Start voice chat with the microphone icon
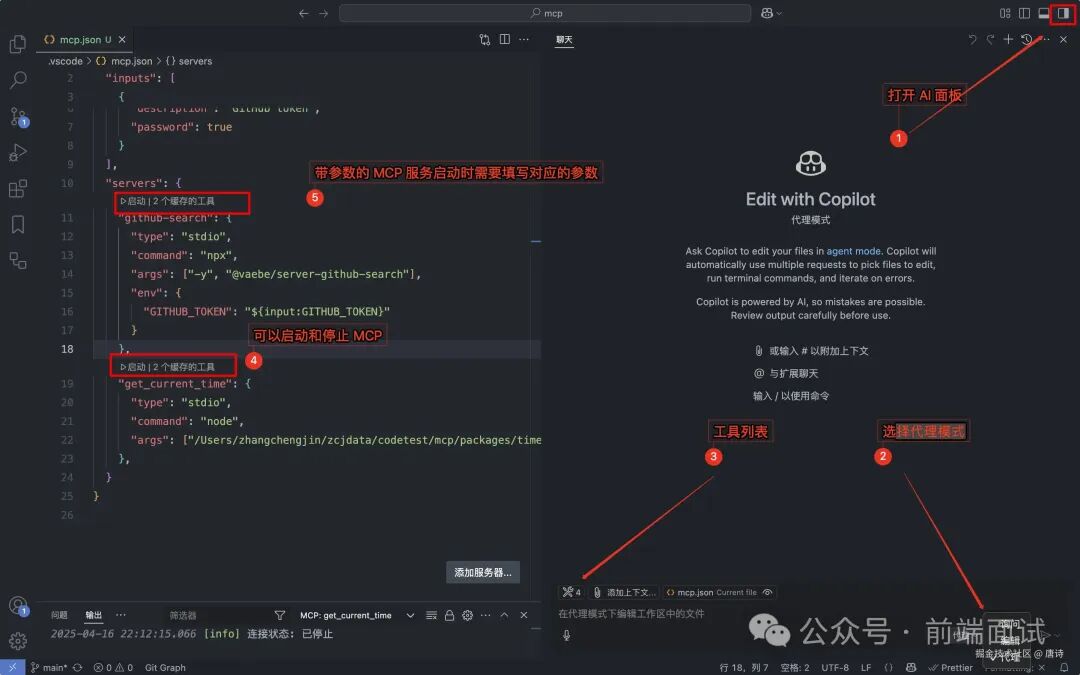 [x=566, y=636]
